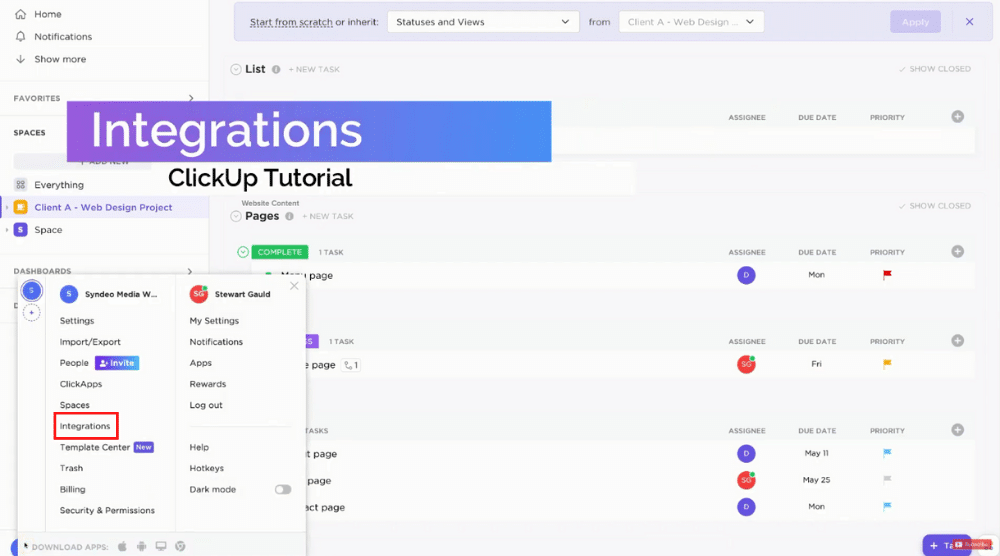Download the Android app

tap(142, 546)
